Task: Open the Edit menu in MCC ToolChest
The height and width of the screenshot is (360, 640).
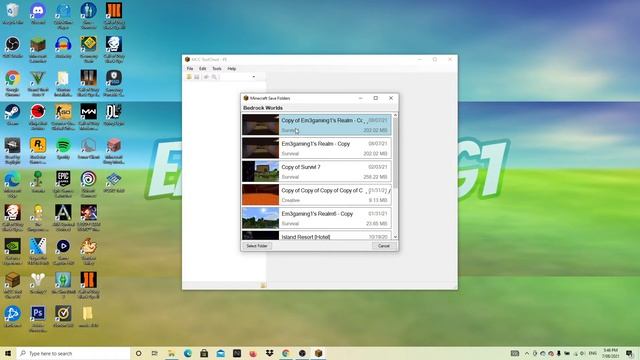Action: [x=202, y=69]
